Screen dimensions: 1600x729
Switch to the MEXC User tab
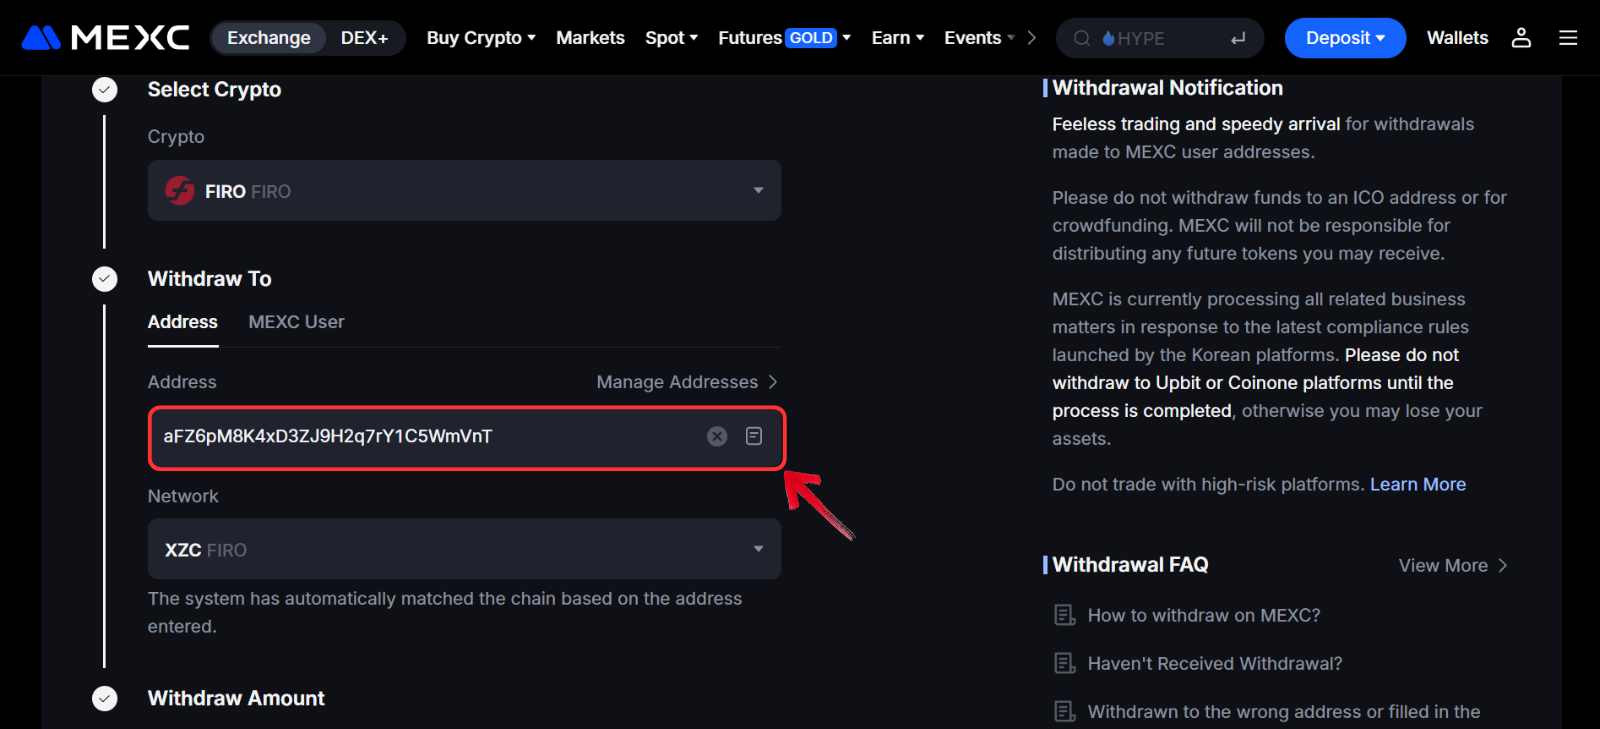click(x=296, y=322)
